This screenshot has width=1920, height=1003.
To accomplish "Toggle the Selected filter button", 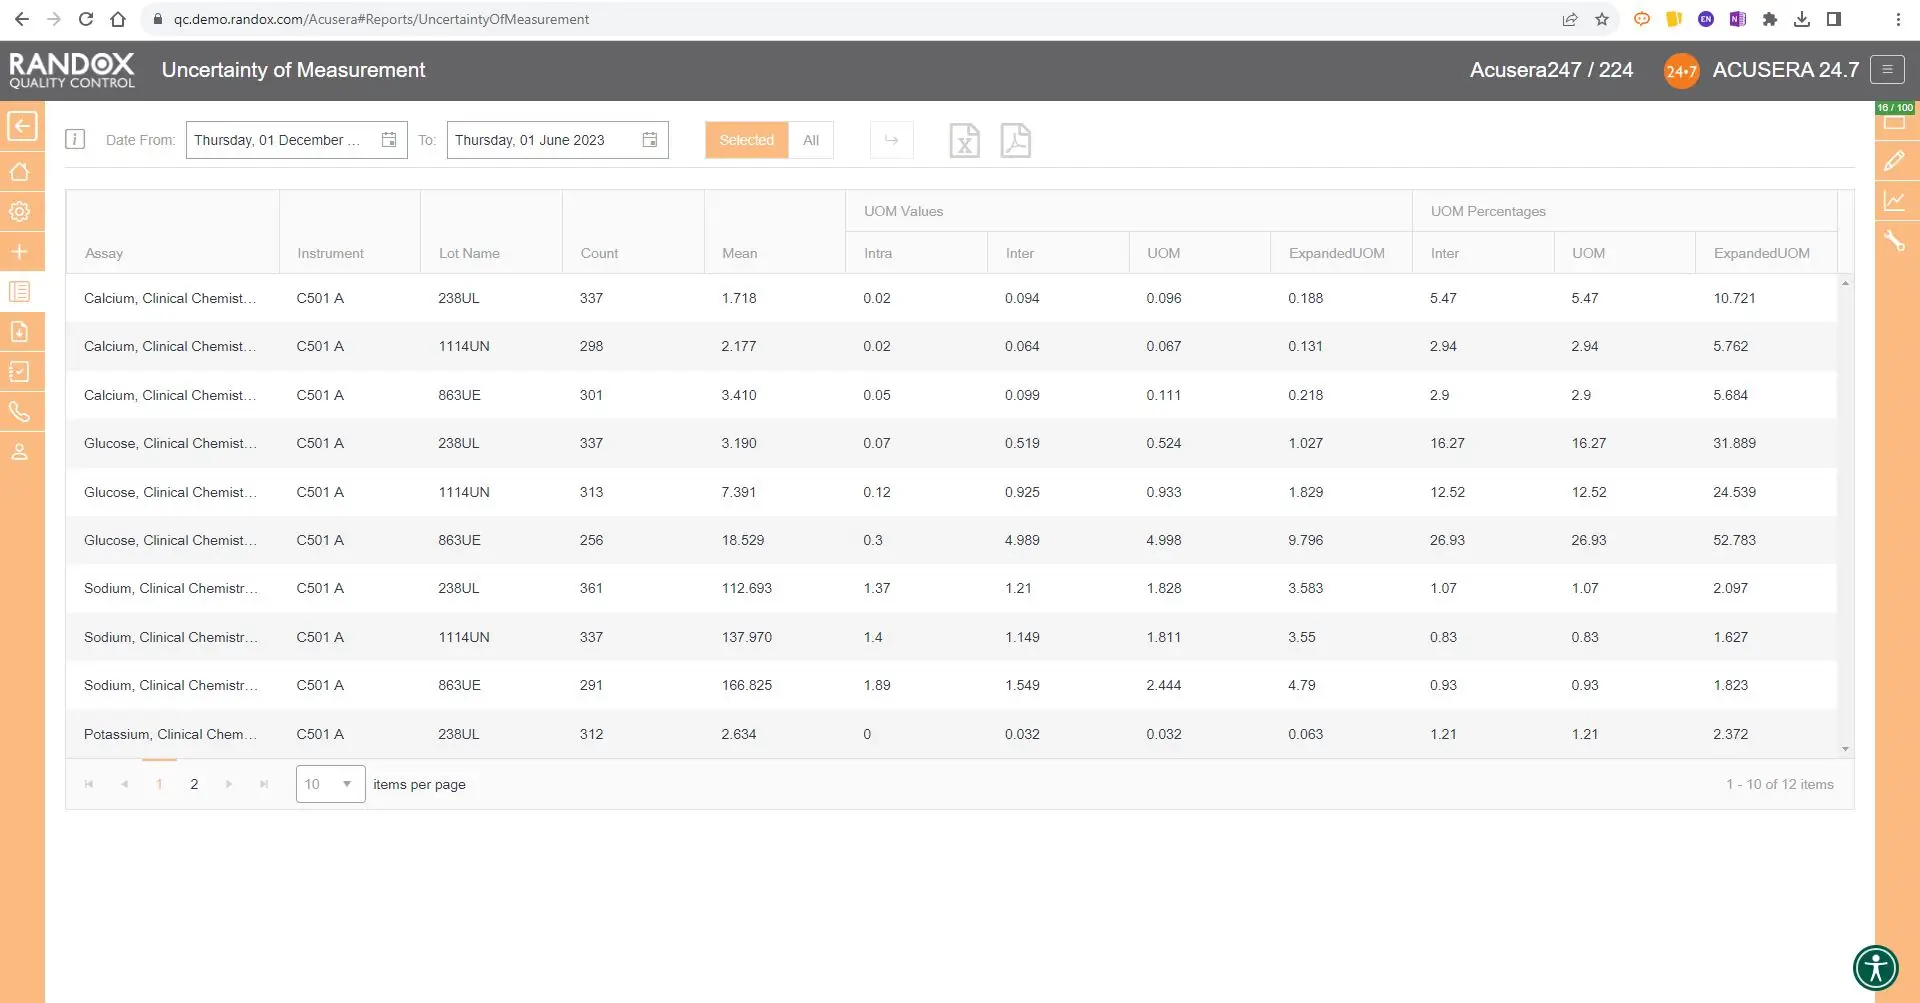I will click(x=746, y=140).
